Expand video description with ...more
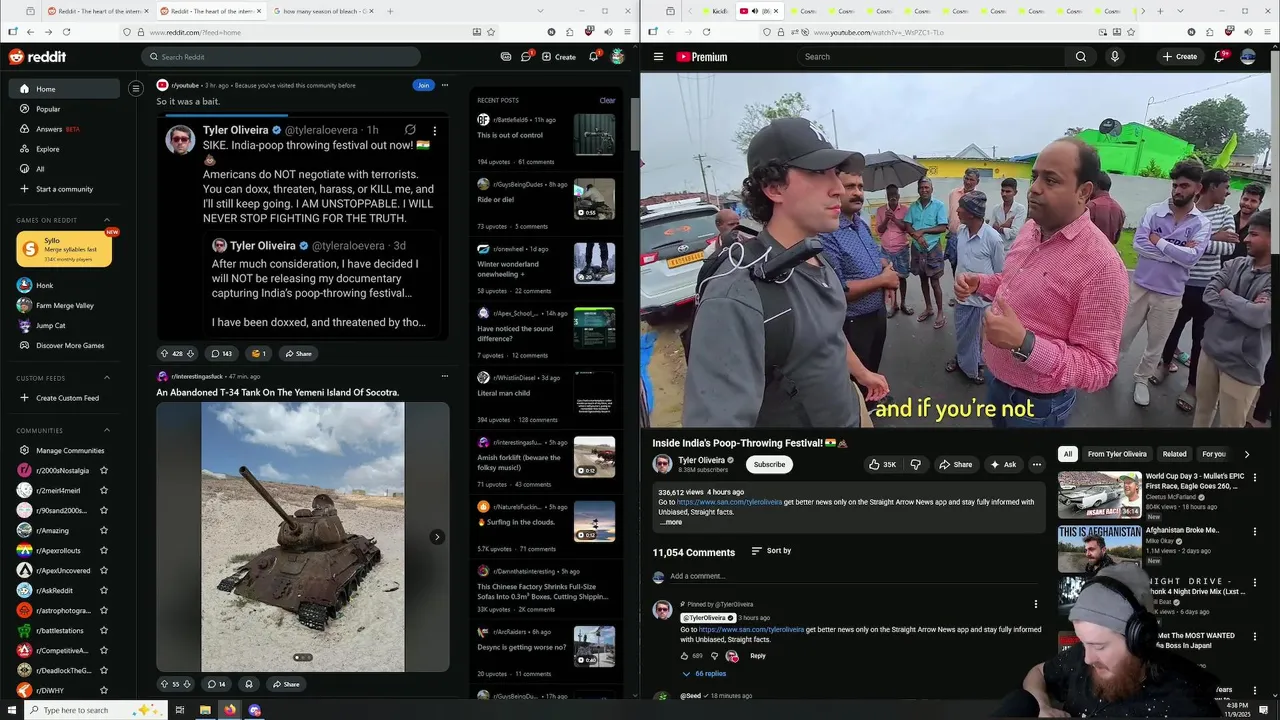 pos(671,522)
